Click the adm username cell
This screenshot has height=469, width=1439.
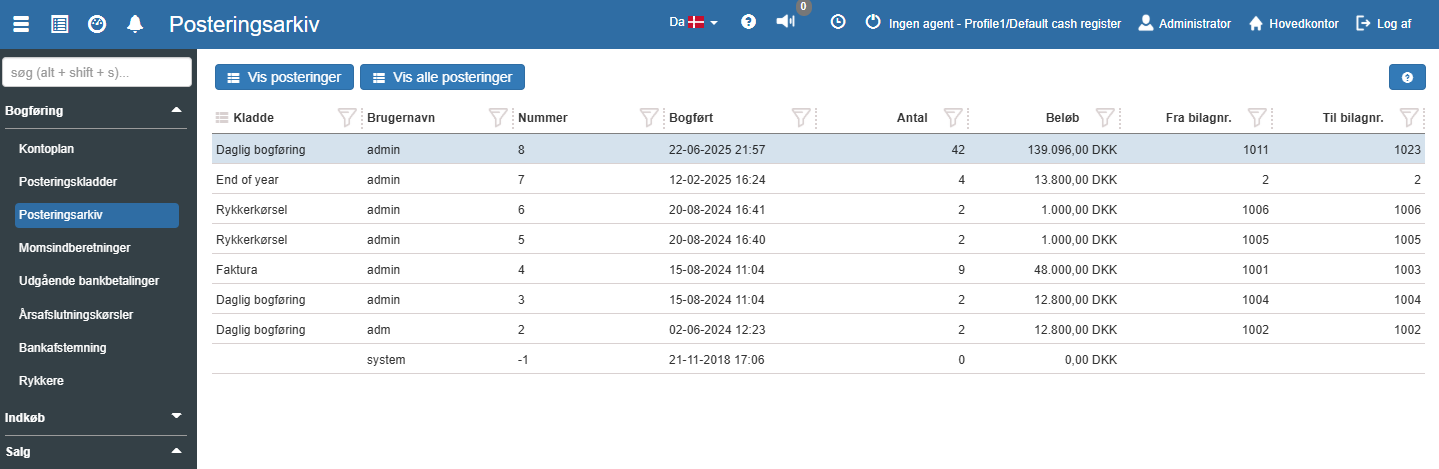379,329
